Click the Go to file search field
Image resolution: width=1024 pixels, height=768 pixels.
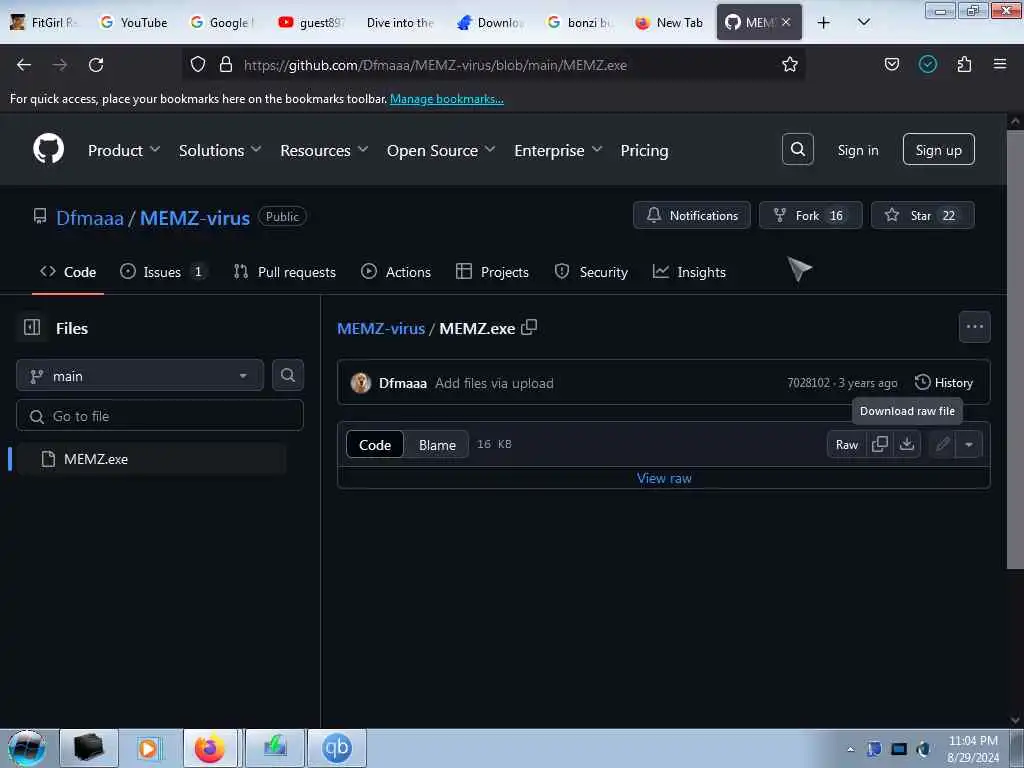160,415
